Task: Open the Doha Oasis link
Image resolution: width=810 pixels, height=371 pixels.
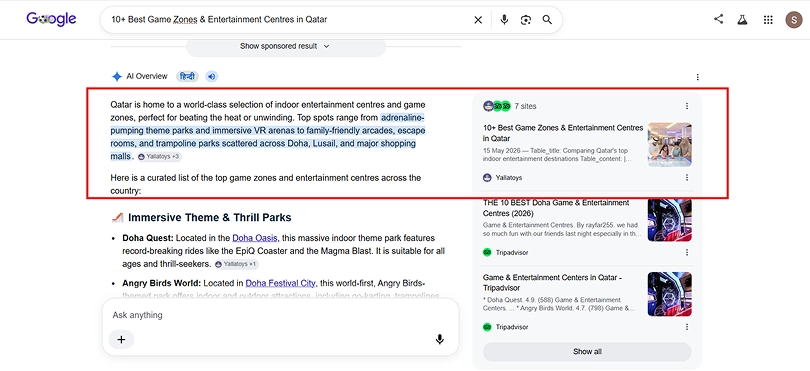Action: click(x=255, y=238)
